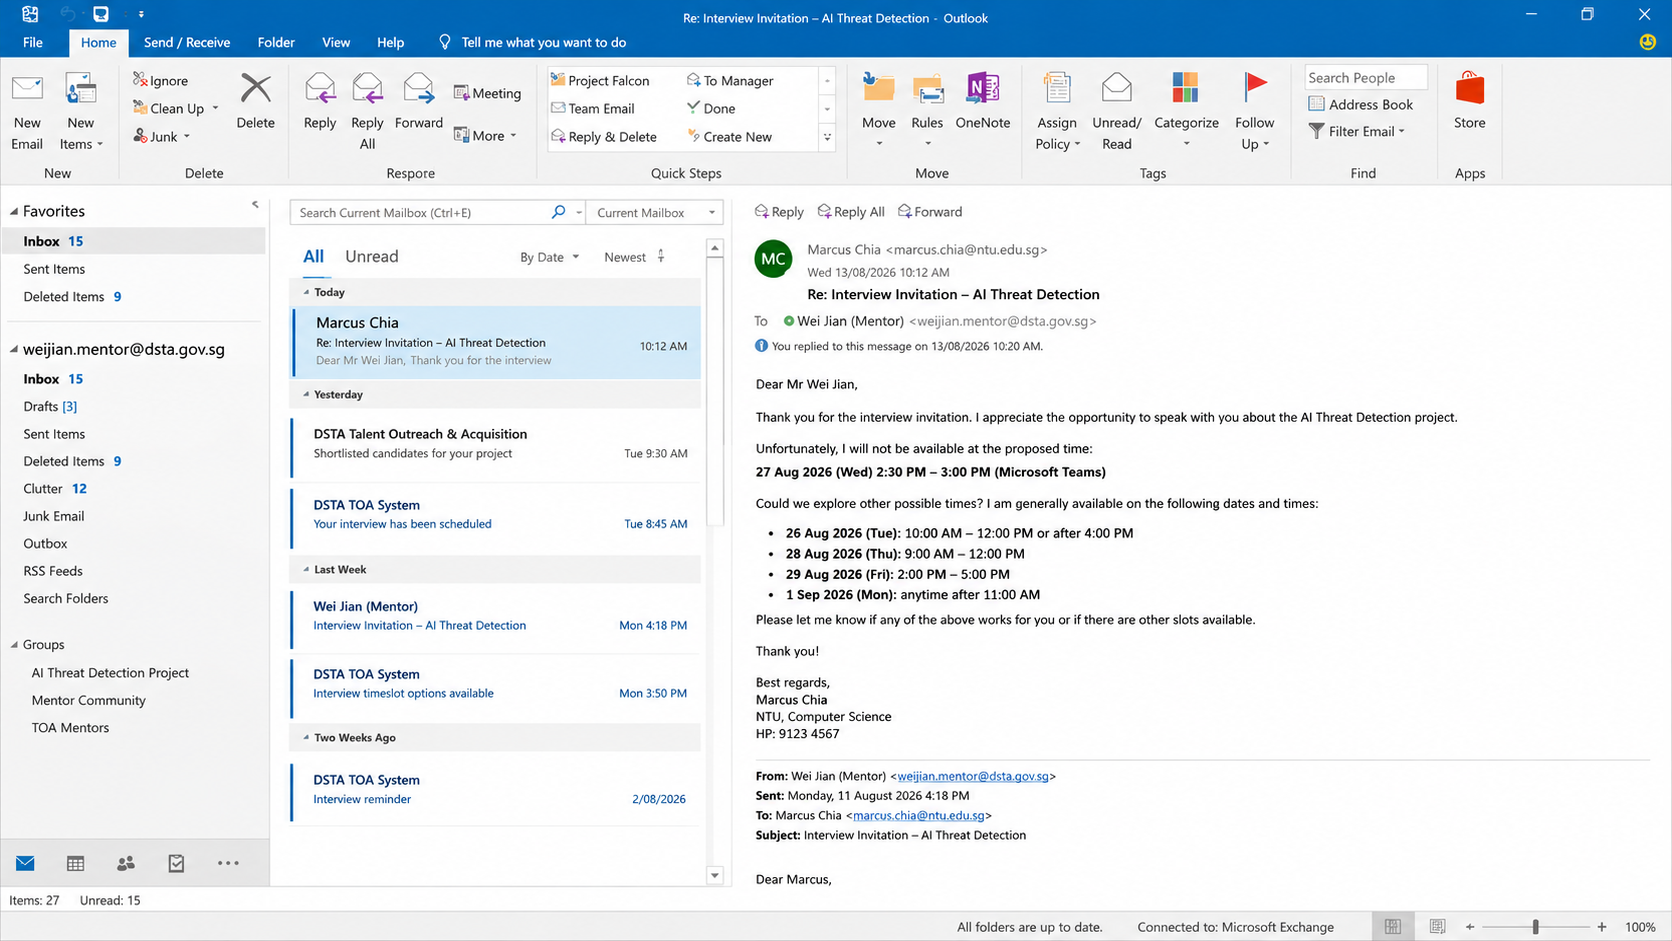The image size is (1672, 941).
Task: Click the zoom in plus button
Action: 1602,927
